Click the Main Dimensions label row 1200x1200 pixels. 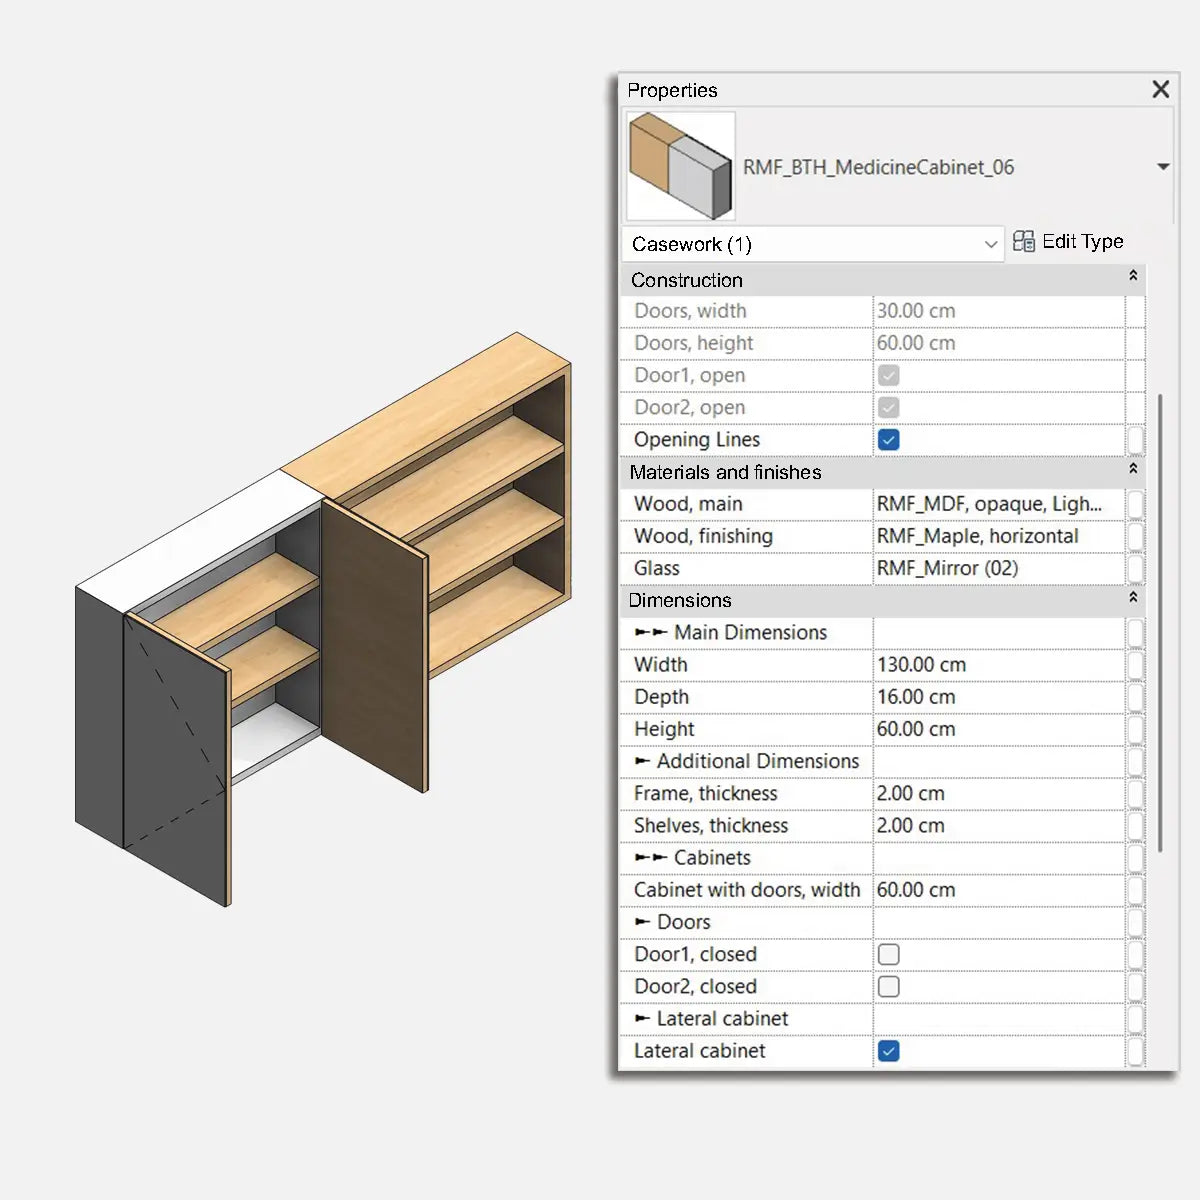[746, 632]
